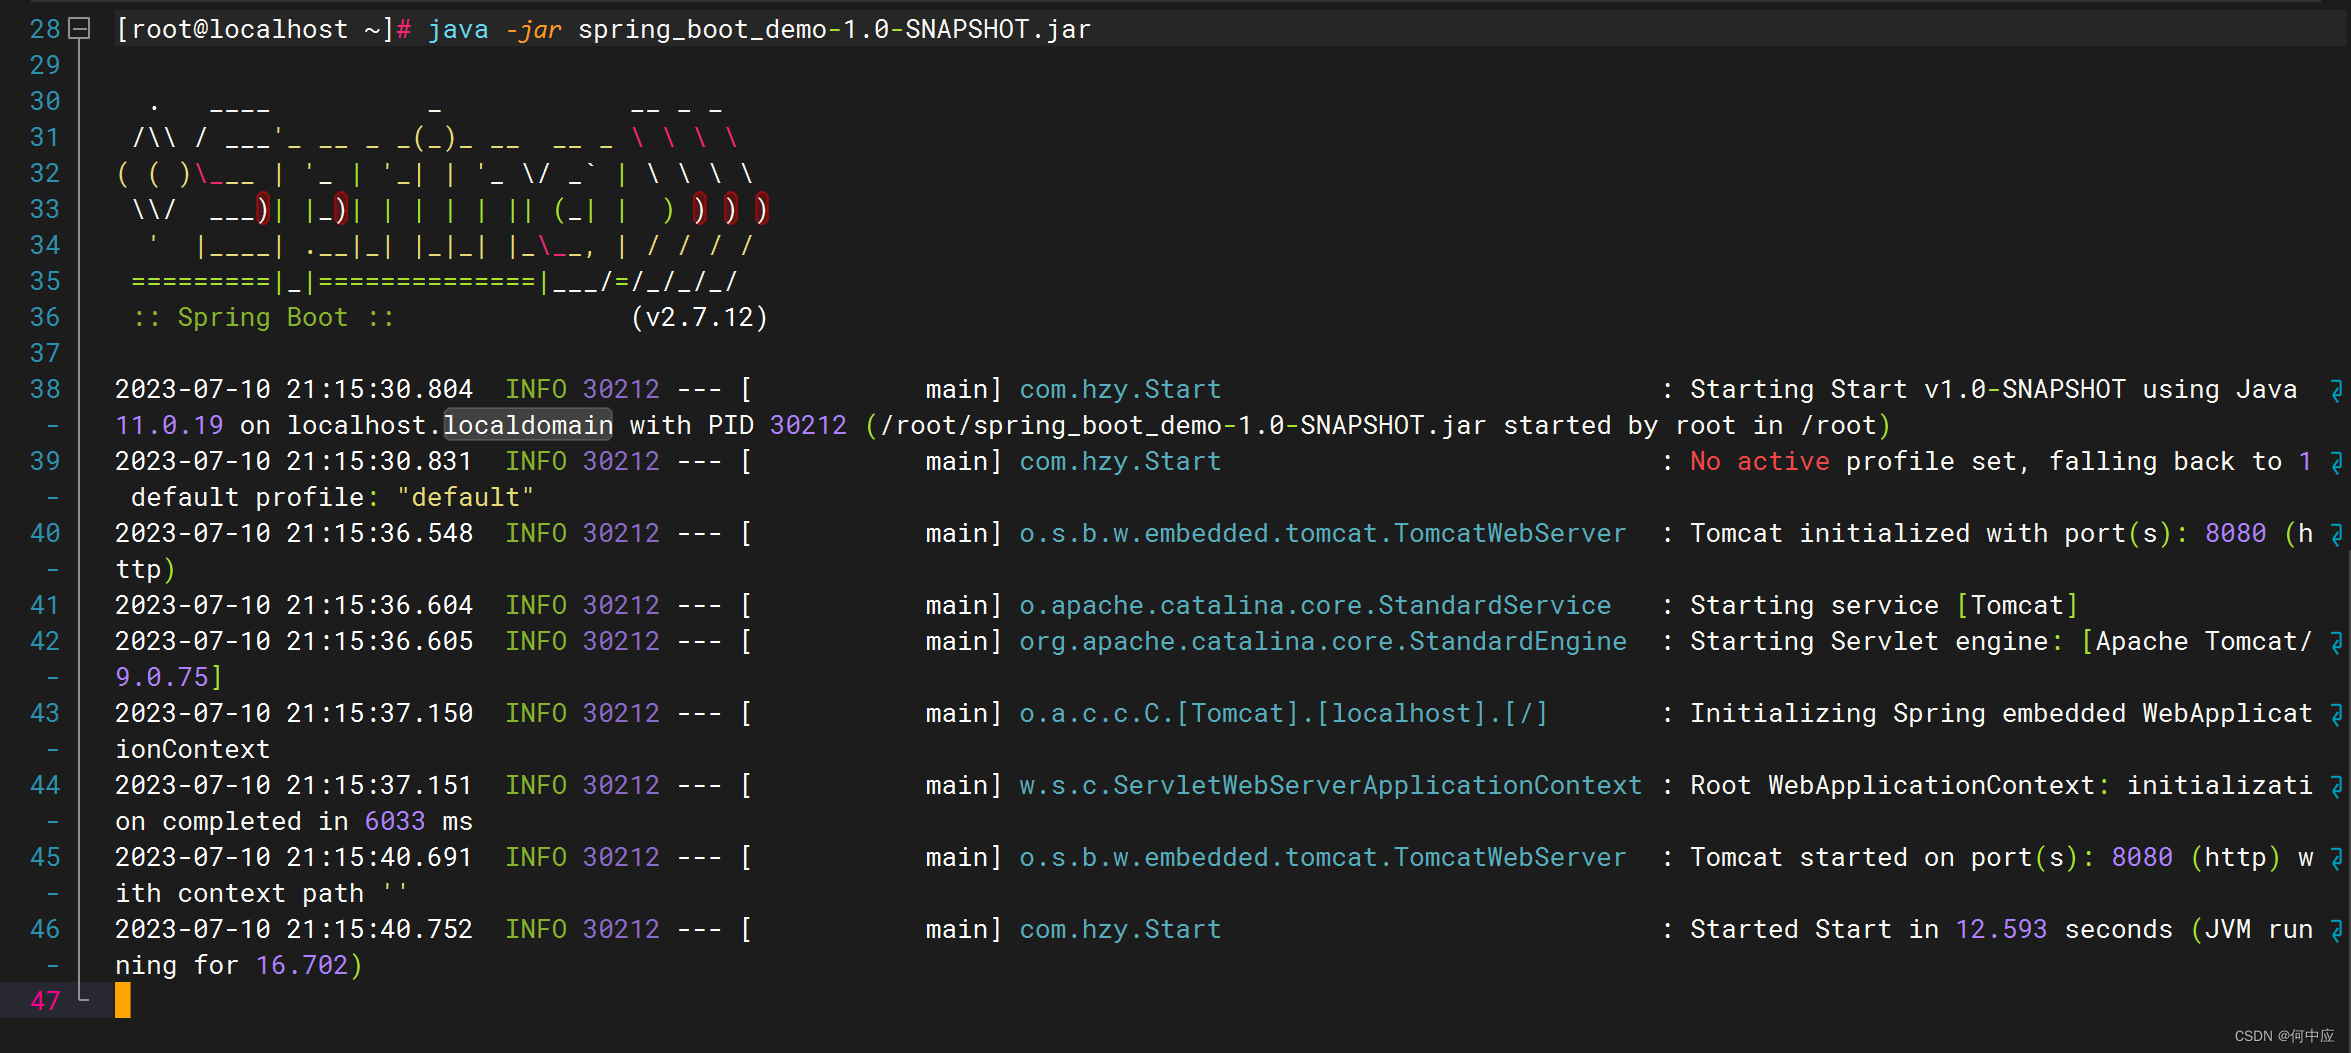Screen dimensions: 2351x1053
Task: Click the '9.0.75]' Tomcat version text
Action: (169, 677)
